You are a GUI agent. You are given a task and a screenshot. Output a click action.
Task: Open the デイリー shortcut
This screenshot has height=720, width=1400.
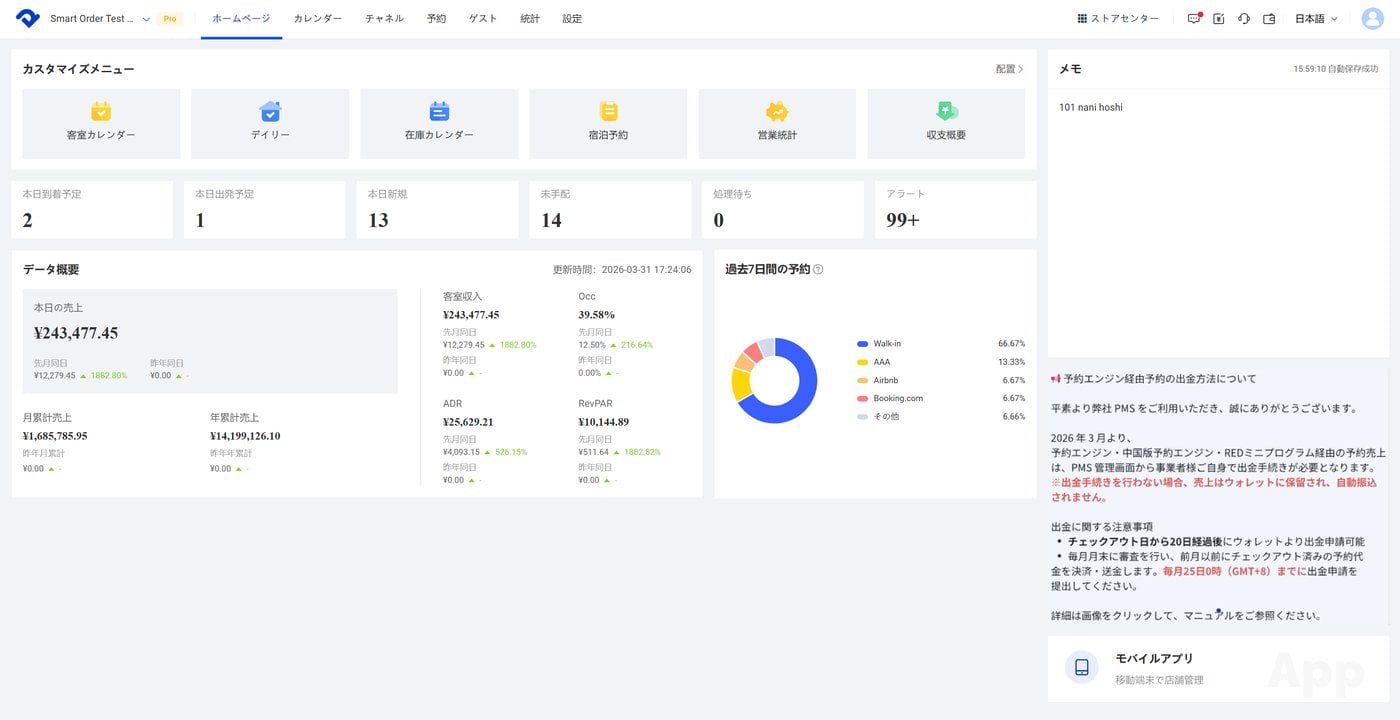pos(270,124)
